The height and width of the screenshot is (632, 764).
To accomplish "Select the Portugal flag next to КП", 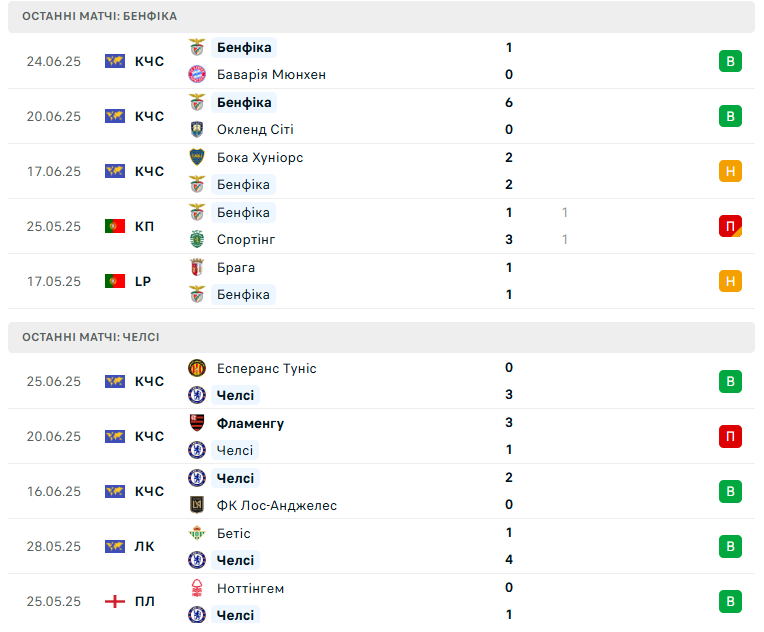I will tap(115, 226).
